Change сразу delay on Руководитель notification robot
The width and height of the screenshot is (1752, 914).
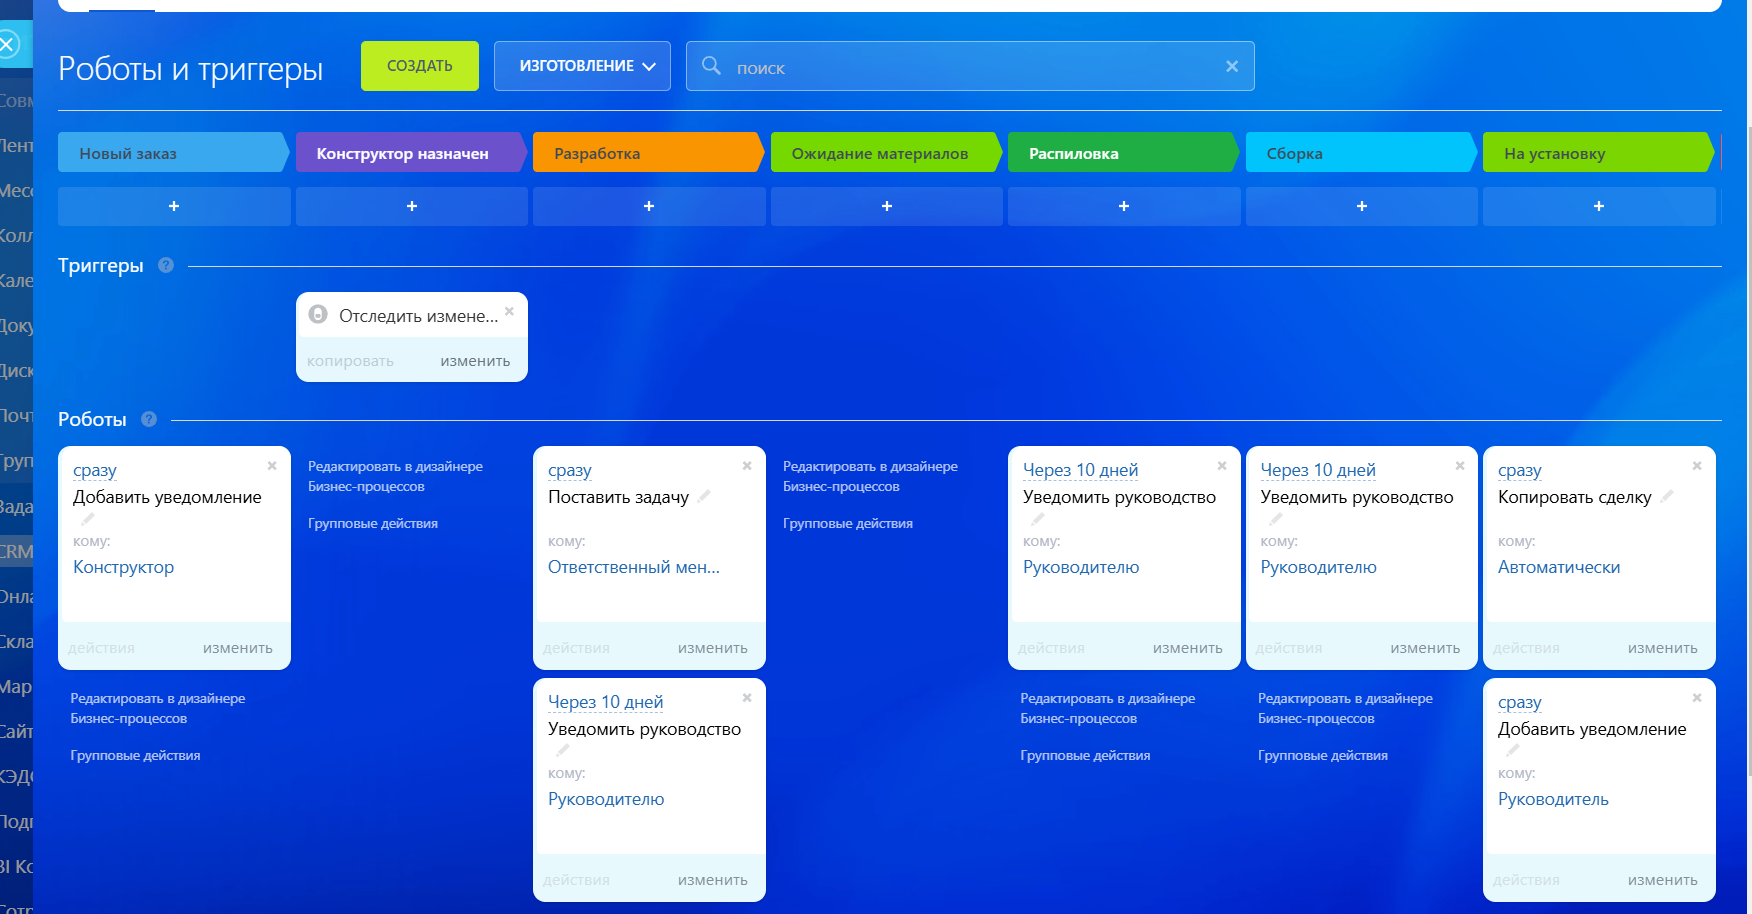[1520, 702]
